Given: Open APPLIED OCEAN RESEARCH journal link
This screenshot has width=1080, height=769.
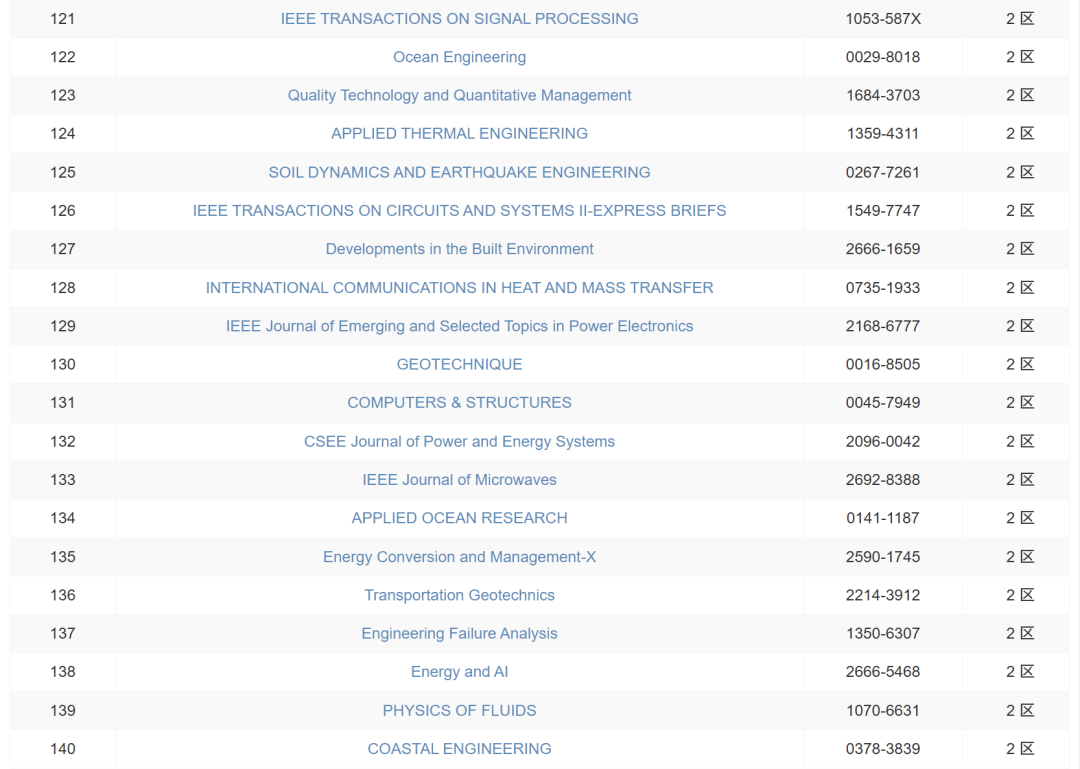Looking at the screenshot, I should 459,518.
